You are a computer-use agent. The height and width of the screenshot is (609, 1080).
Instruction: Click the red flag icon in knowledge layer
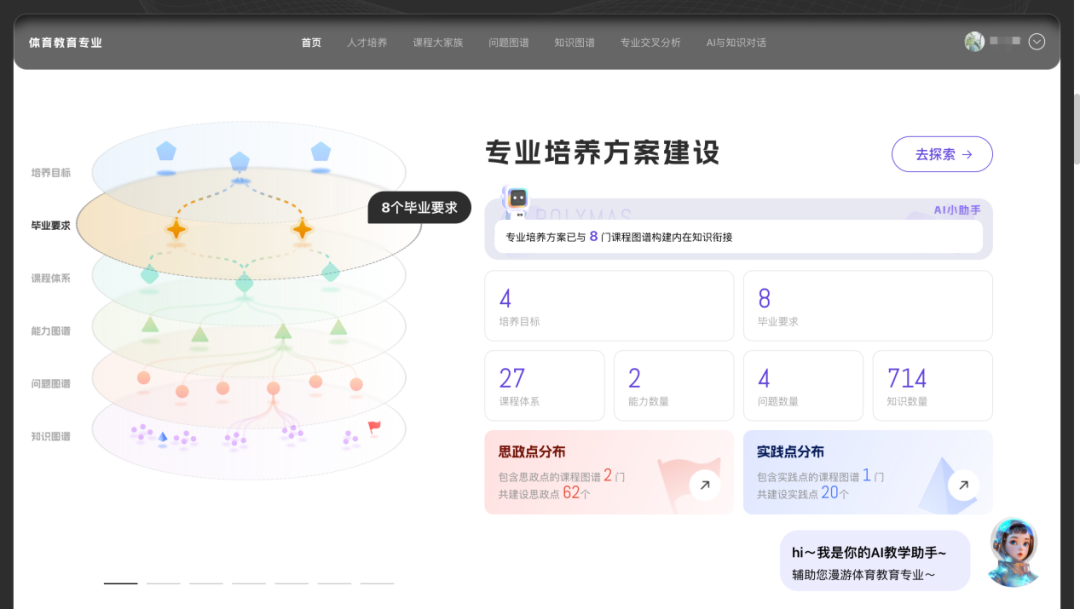click(374, 428)
